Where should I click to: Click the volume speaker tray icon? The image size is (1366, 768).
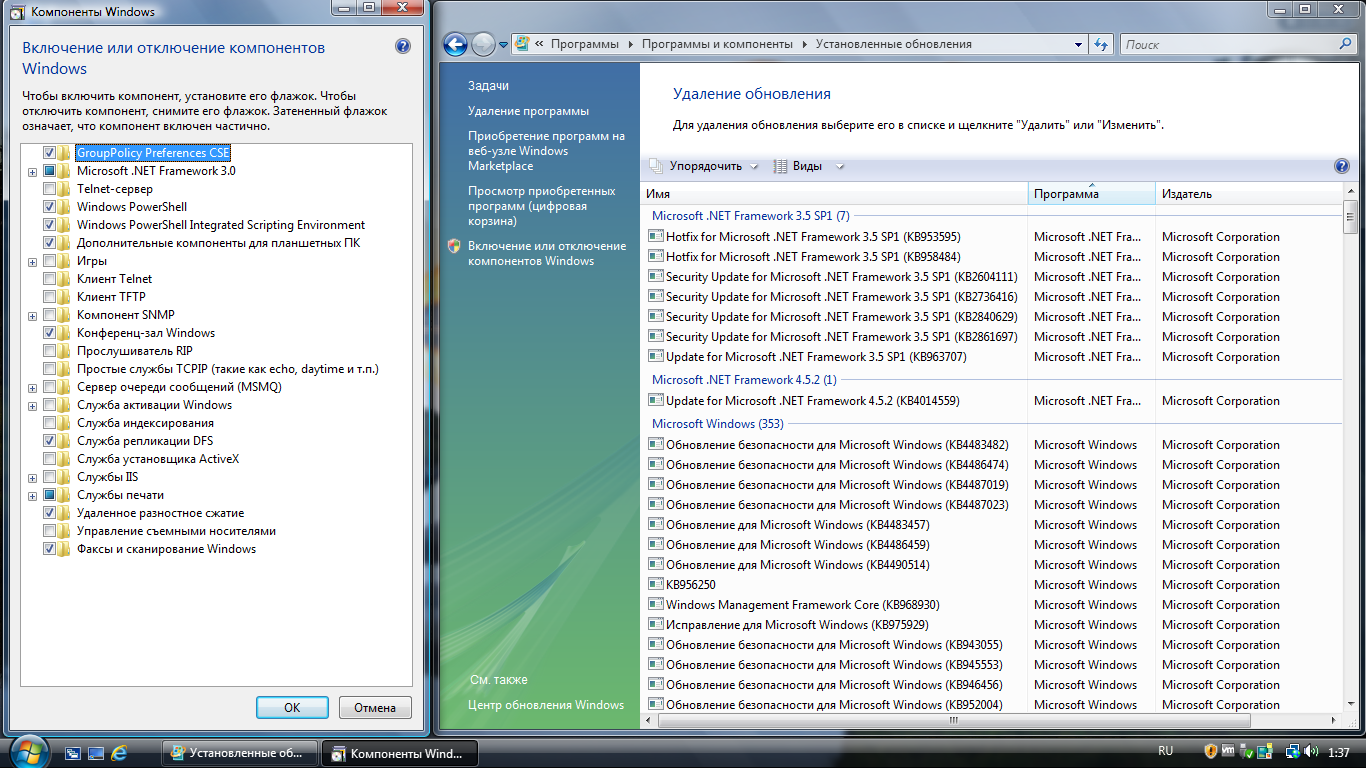tap(1311, 751)
